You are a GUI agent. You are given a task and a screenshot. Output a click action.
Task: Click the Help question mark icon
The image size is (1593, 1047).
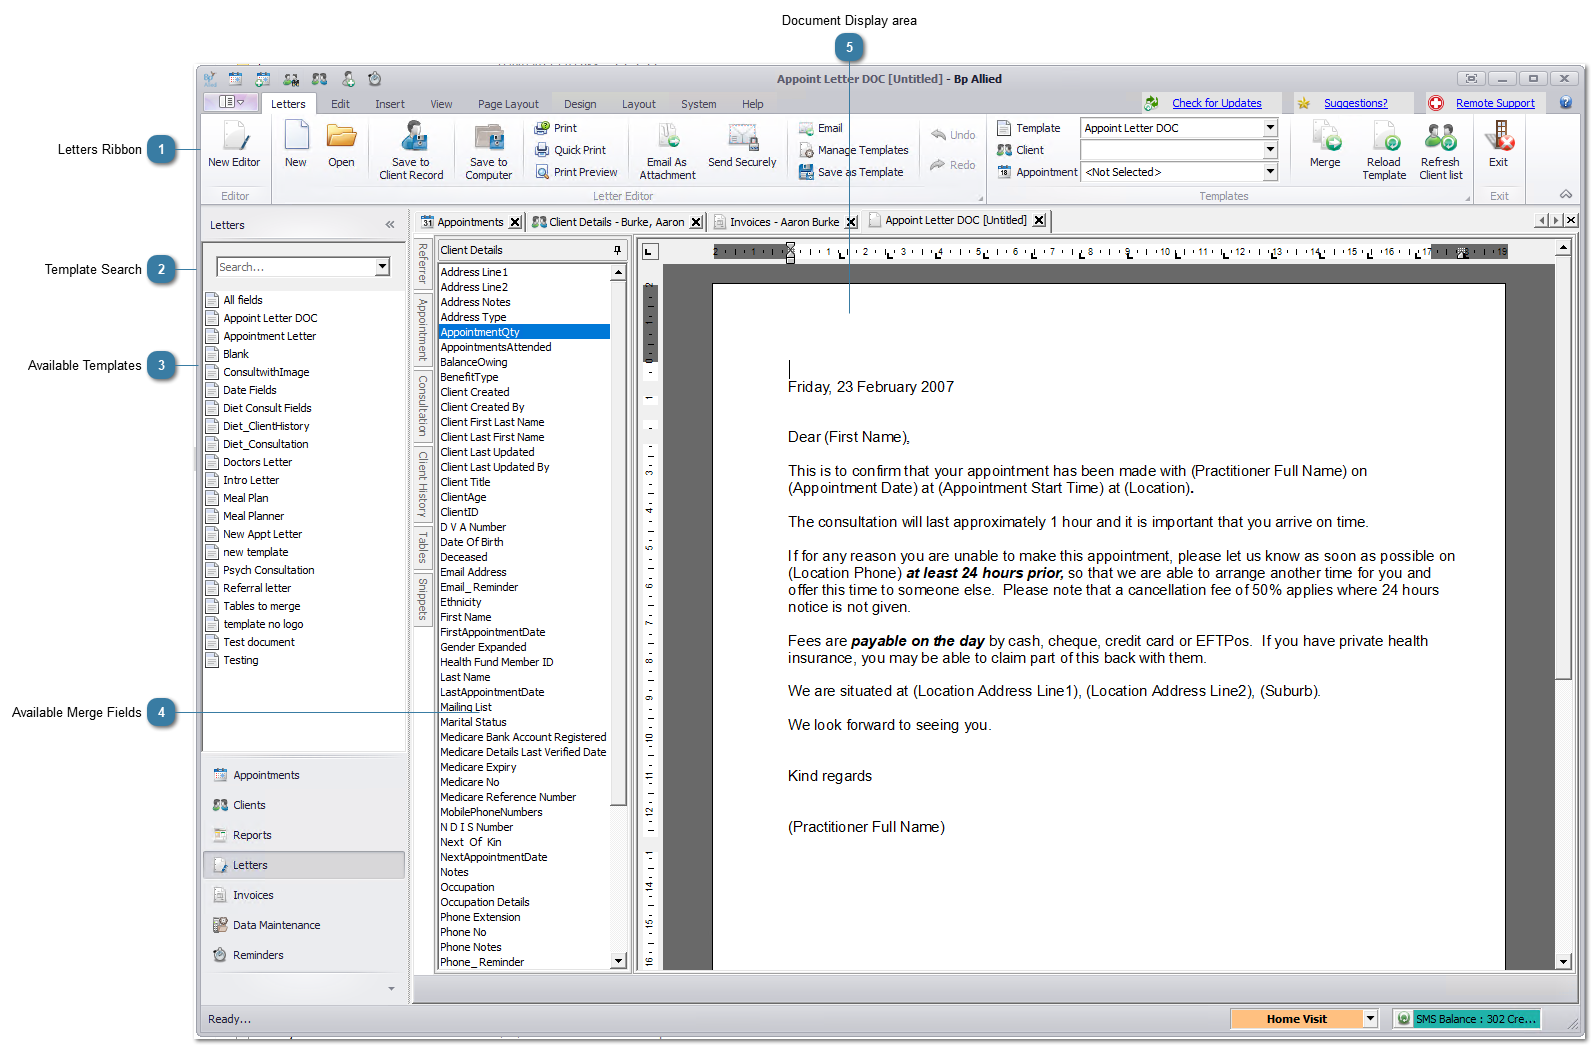pos(1566,103)
